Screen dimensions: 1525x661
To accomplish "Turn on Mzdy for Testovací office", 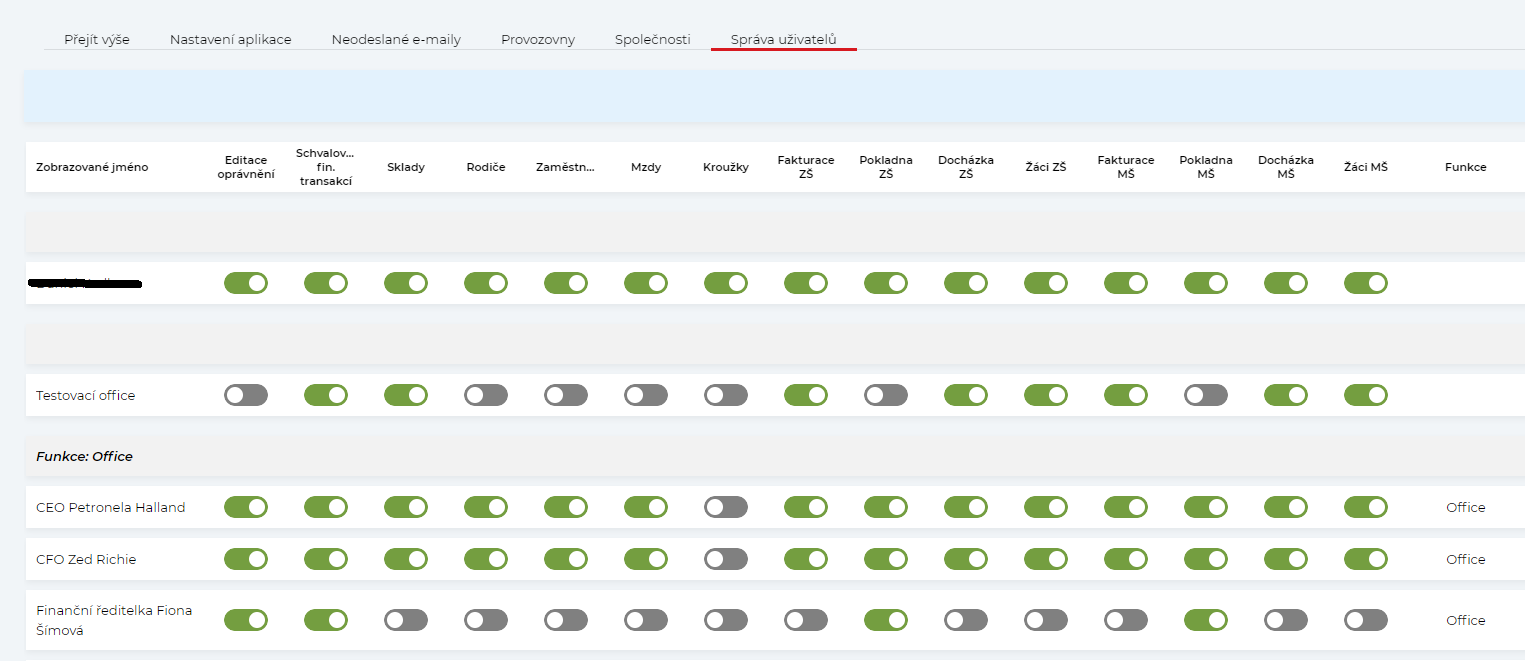I will point(646,395).
